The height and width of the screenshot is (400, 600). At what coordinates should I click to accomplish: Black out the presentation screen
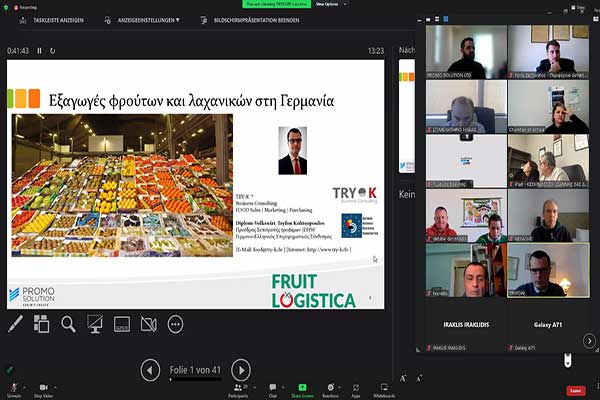click(95, 324)
